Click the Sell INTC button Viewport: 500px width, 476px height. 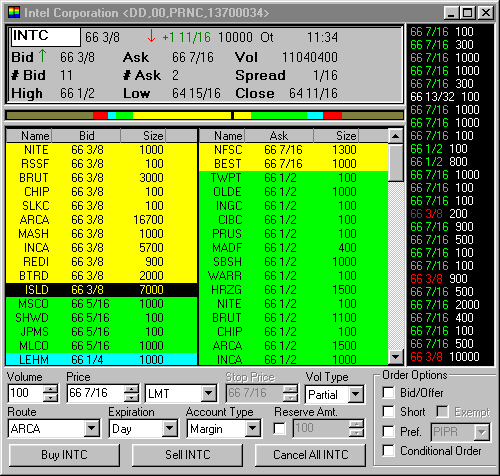click(x=188, y=455)
